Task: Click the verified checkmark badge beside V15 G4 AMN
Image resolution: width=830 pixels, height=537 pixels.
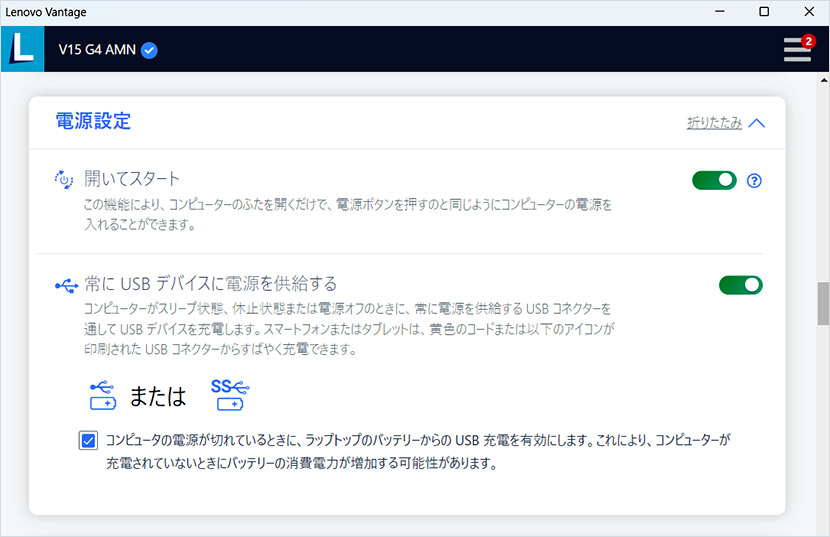Action: [149, 50]
